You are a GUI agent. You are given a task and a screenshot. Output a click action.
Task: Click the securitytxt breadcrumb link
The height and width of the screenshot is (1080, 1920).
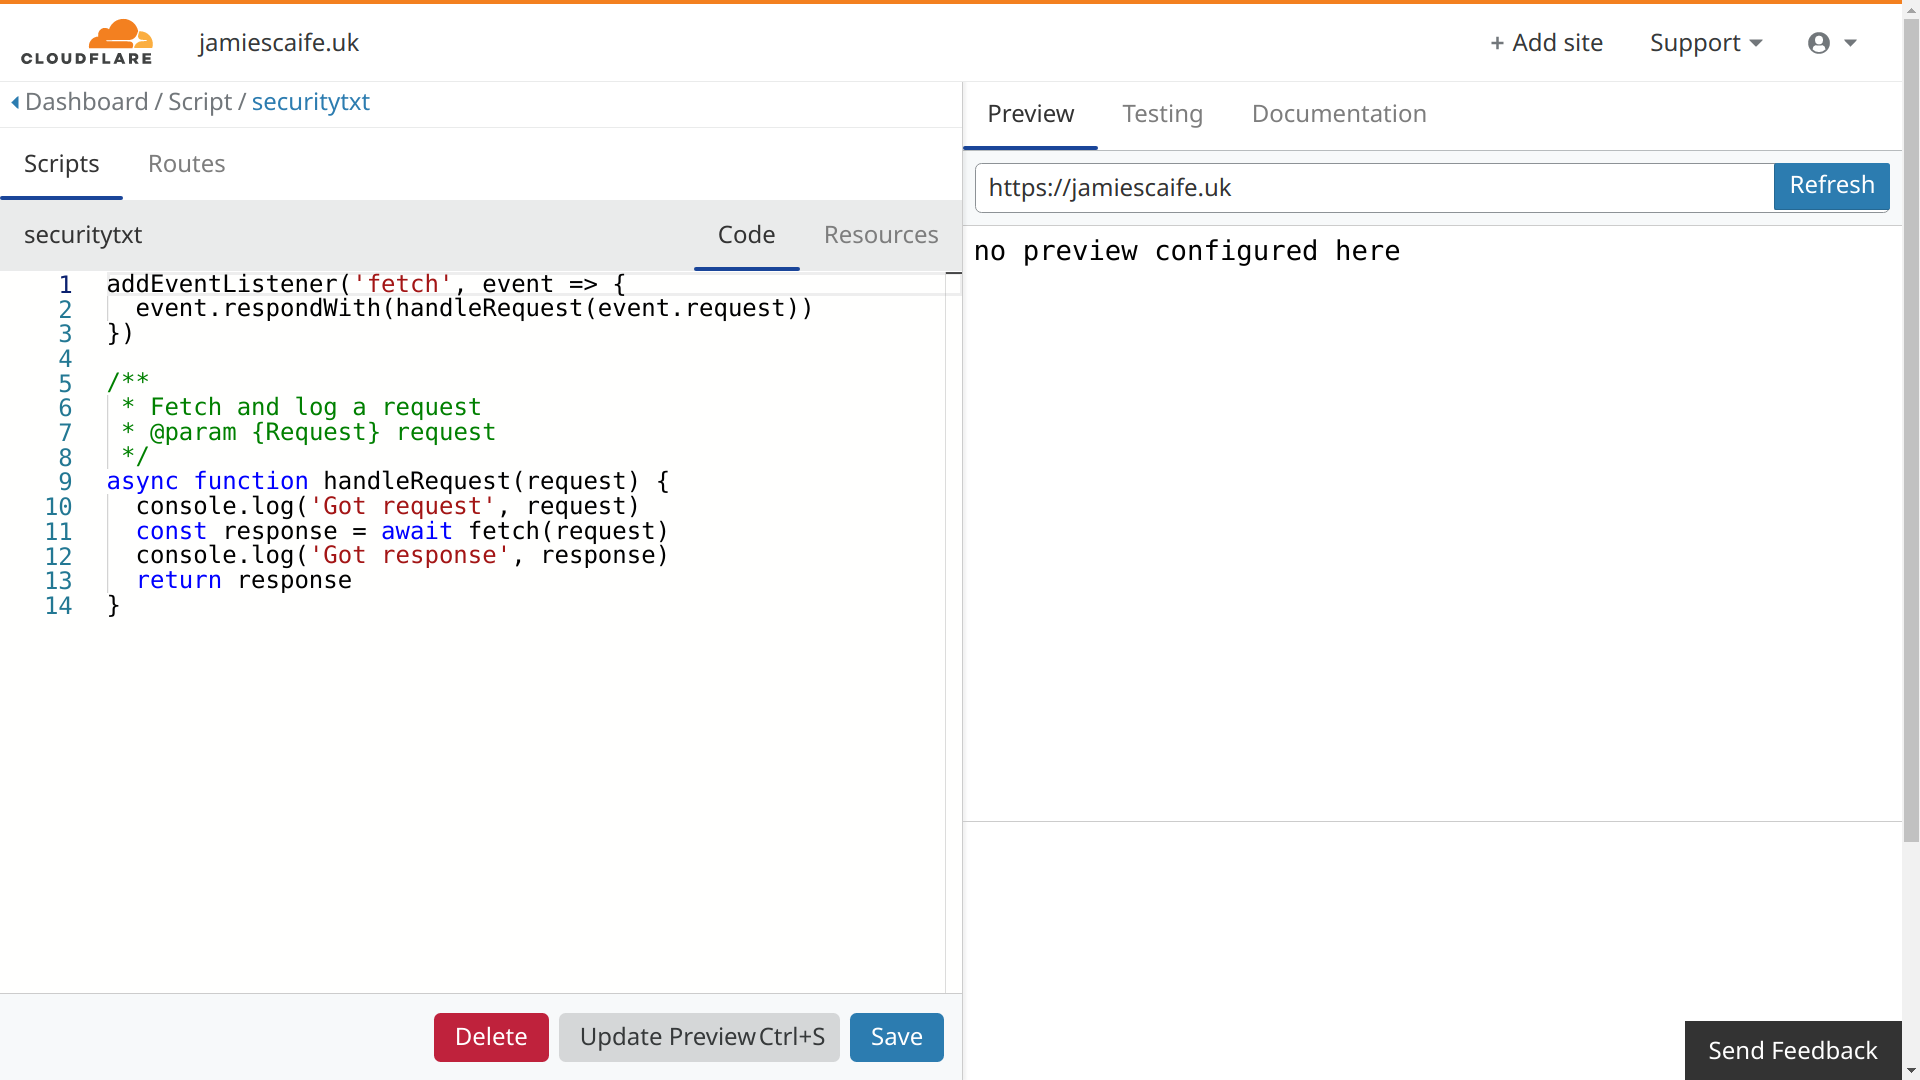[x=311, y=102]
